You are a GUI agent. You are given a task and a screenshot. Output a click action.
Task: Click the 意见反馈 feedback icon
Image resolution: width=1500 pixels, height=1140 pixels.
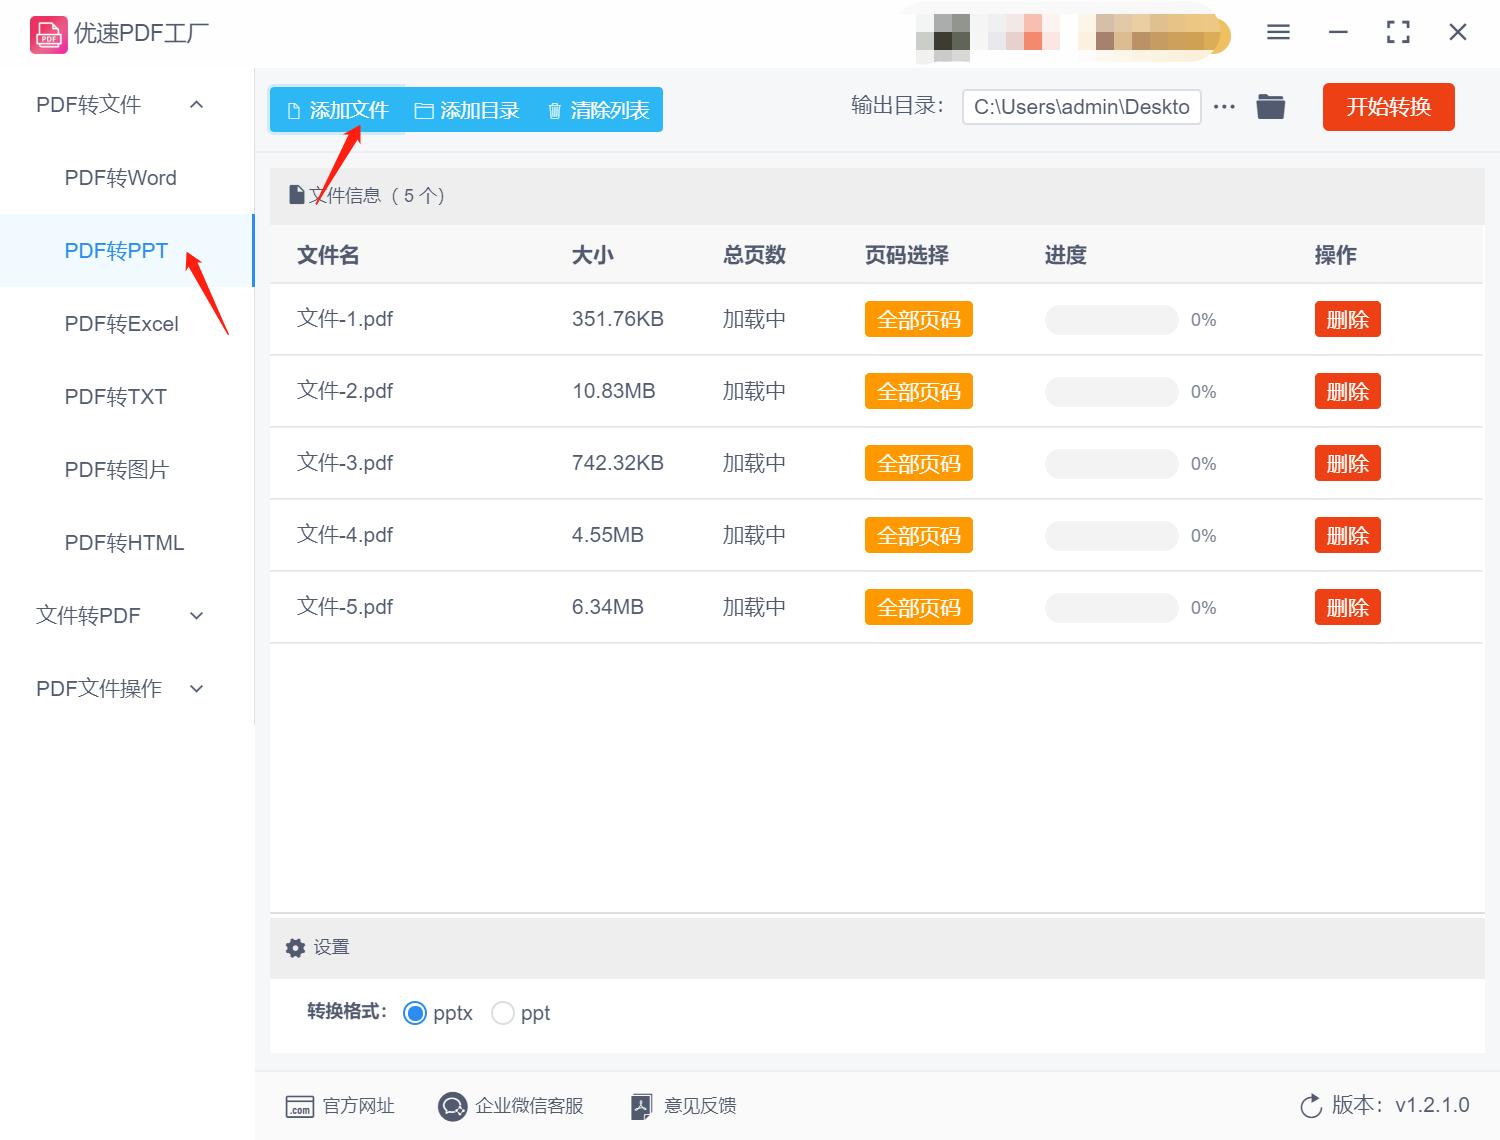[x=641, y=1106]
